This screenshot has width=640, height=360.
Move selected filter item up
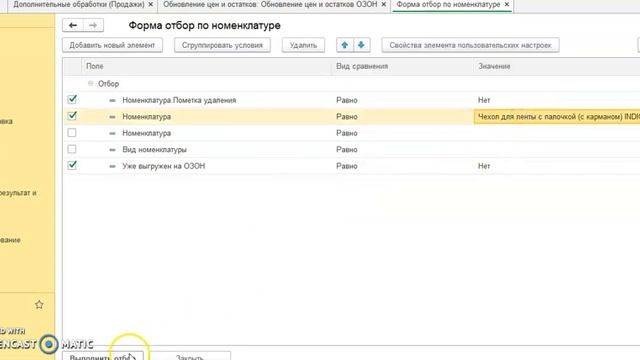[x=345, y=45]
